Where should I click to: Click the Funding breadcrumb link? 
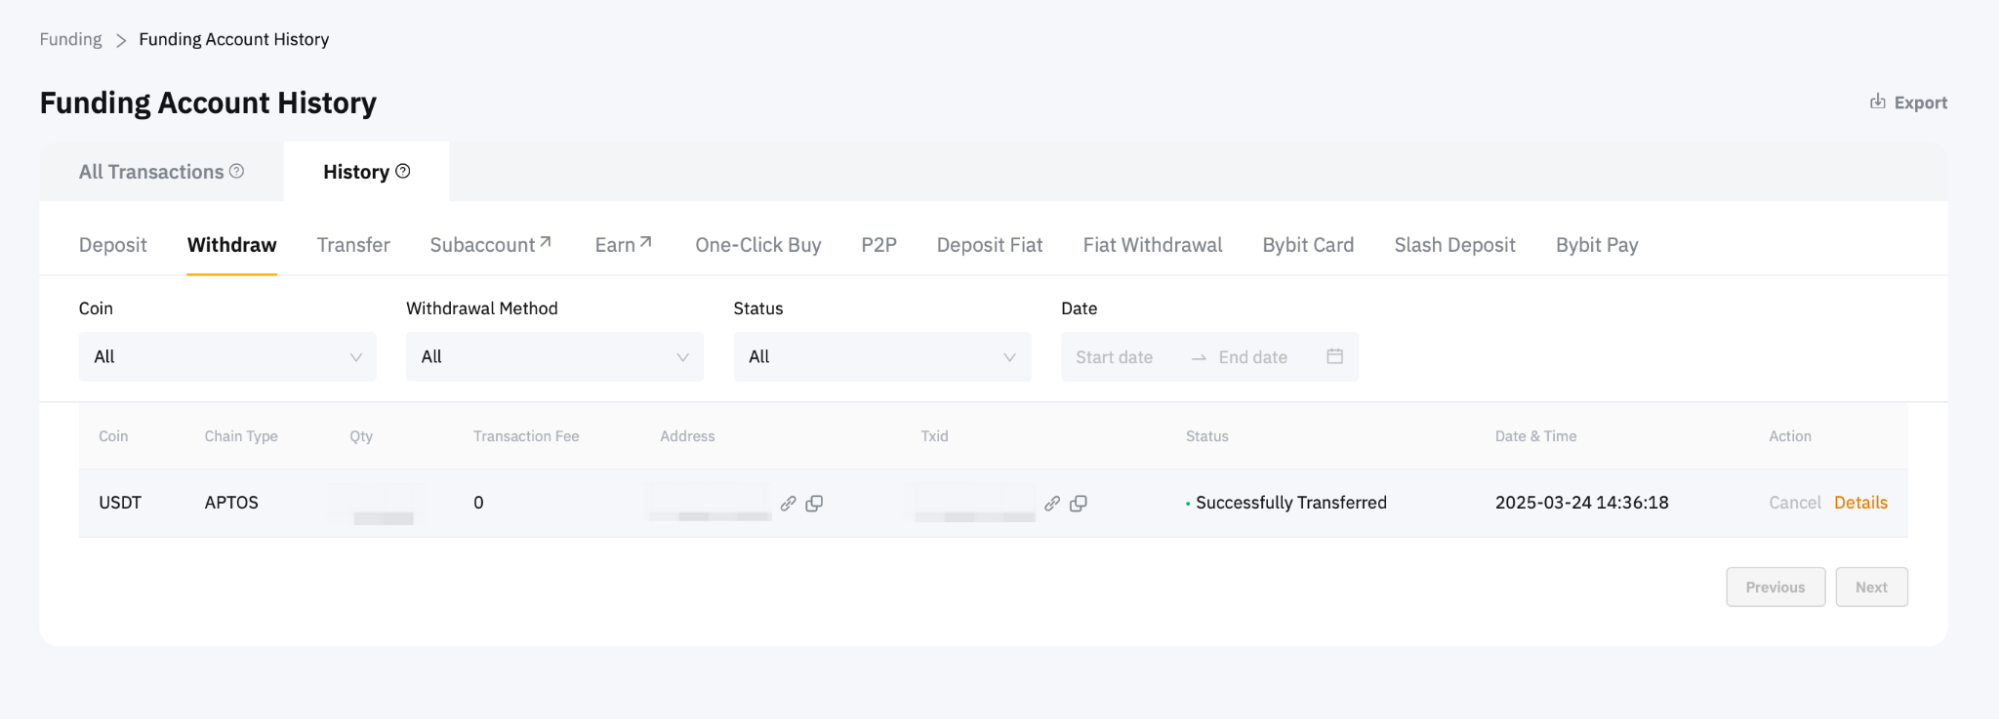coord(71,39)
